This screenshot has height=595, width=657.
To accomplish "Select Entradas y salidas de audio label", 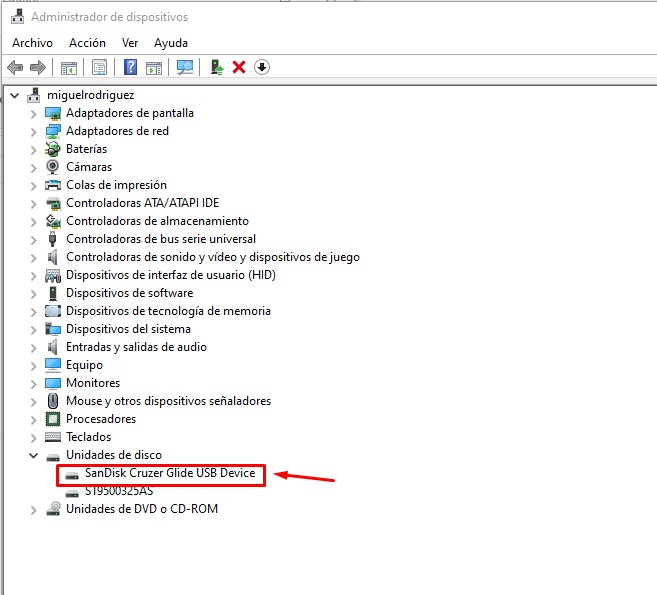I will 136,347.
